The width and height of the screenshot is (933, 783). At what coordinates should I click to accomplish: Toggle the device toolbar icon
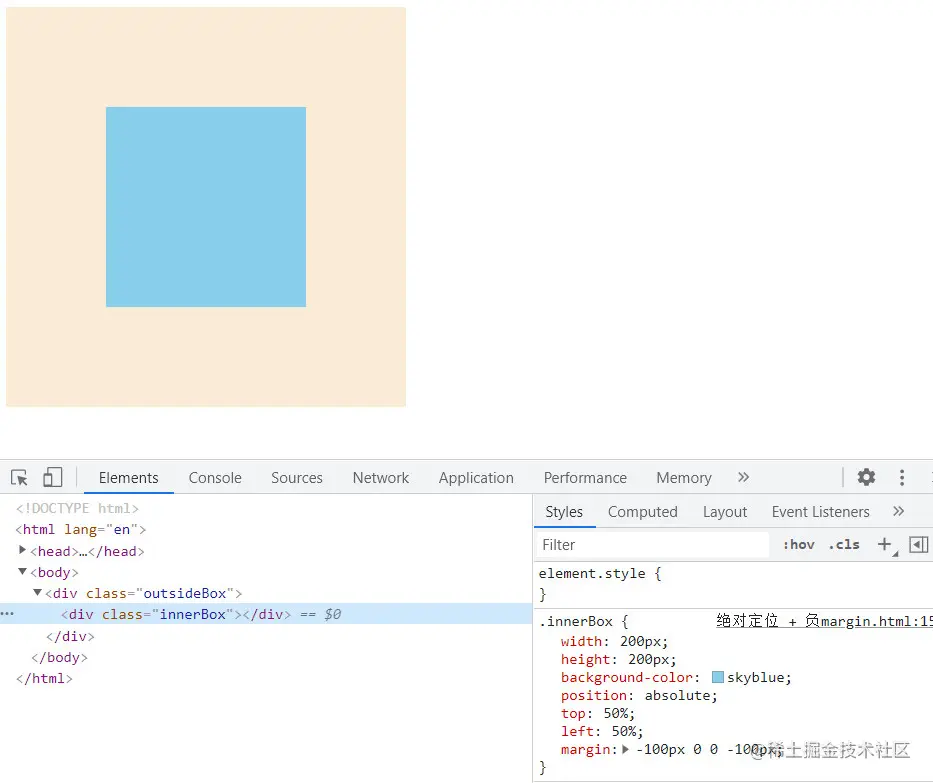(52, 477)
